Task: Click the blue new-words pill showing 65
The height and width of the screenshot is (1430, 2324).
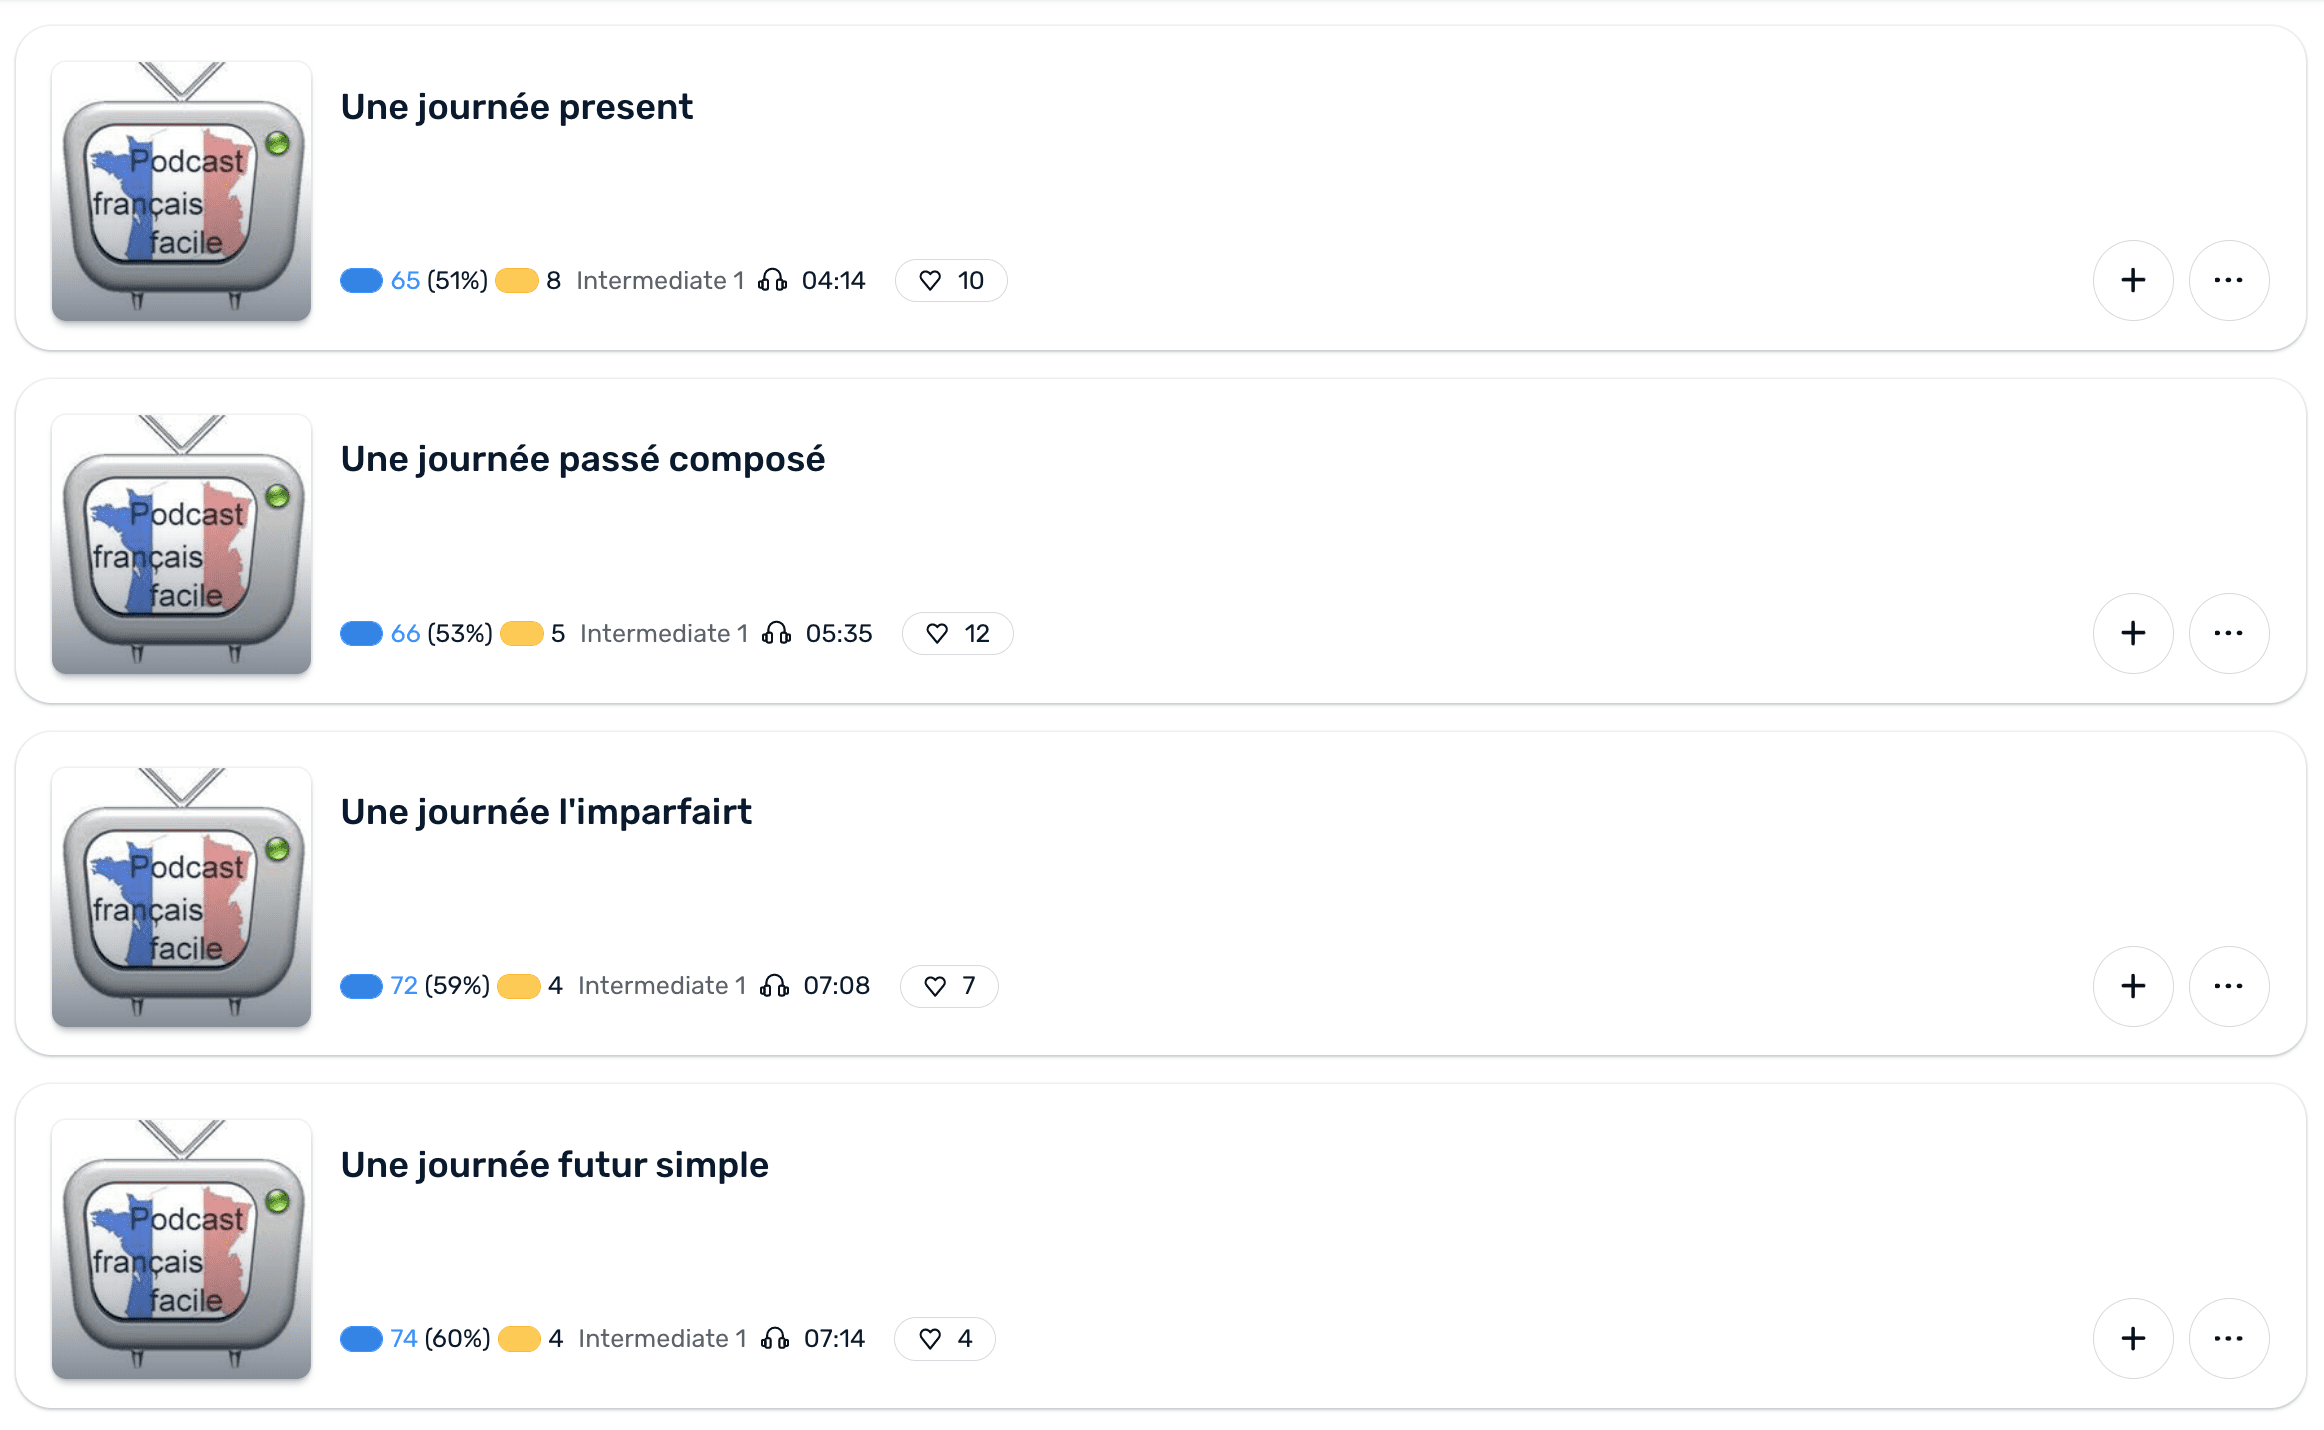Action: [x=361, y=281]
